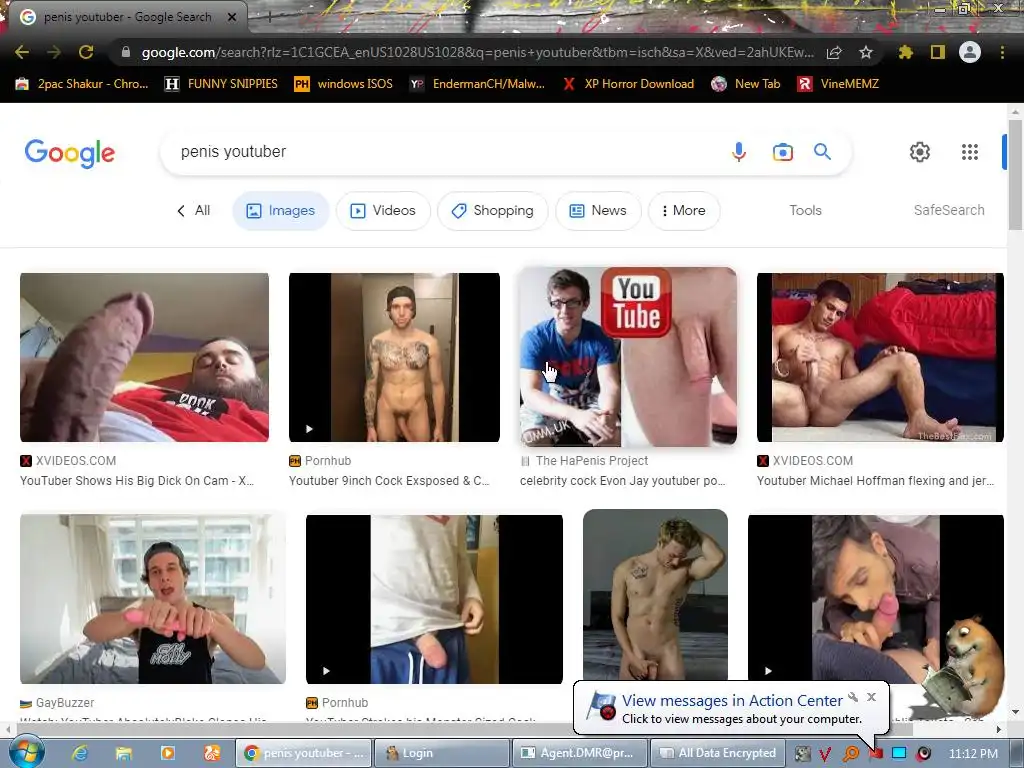The image size is (1024, 768).
Task: Open the media player taskbar icon
Action: (168, 753)
